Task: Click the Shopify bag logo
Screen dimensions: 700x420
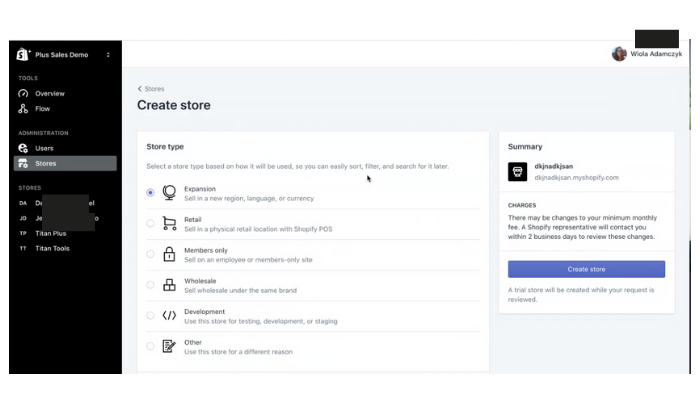Action: click(23, 54)
